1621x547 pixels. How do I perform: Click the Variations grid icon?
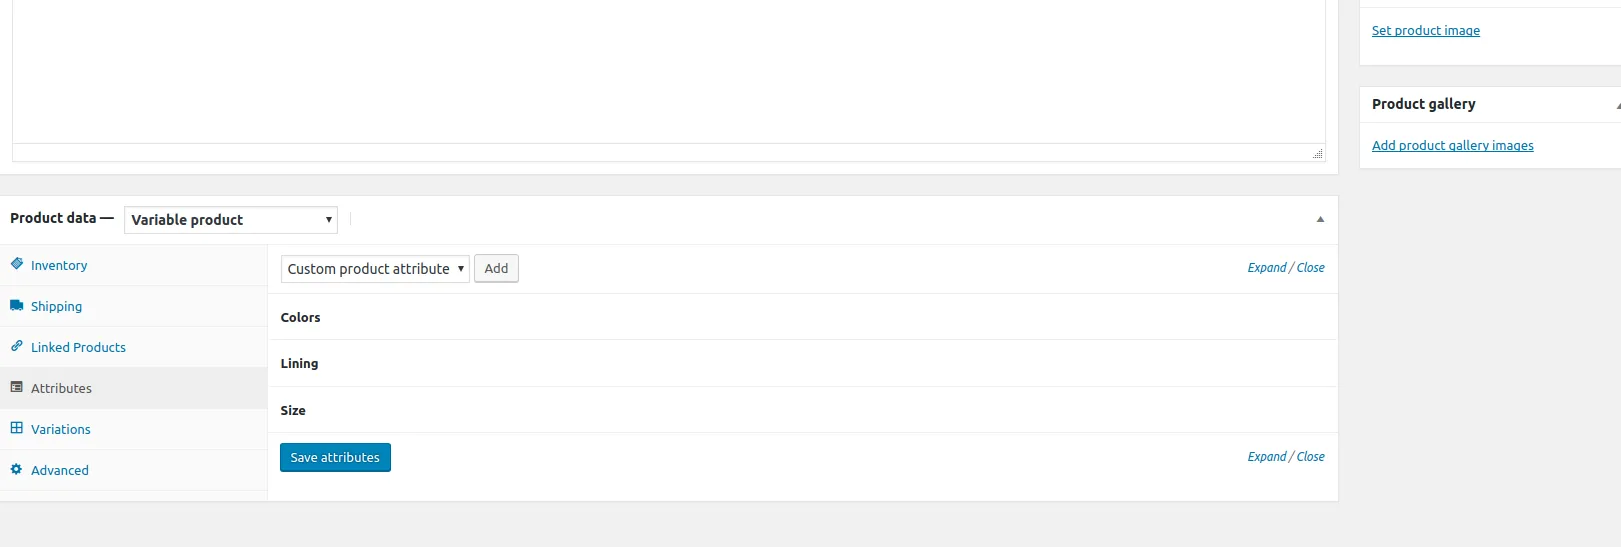(17, 428)
